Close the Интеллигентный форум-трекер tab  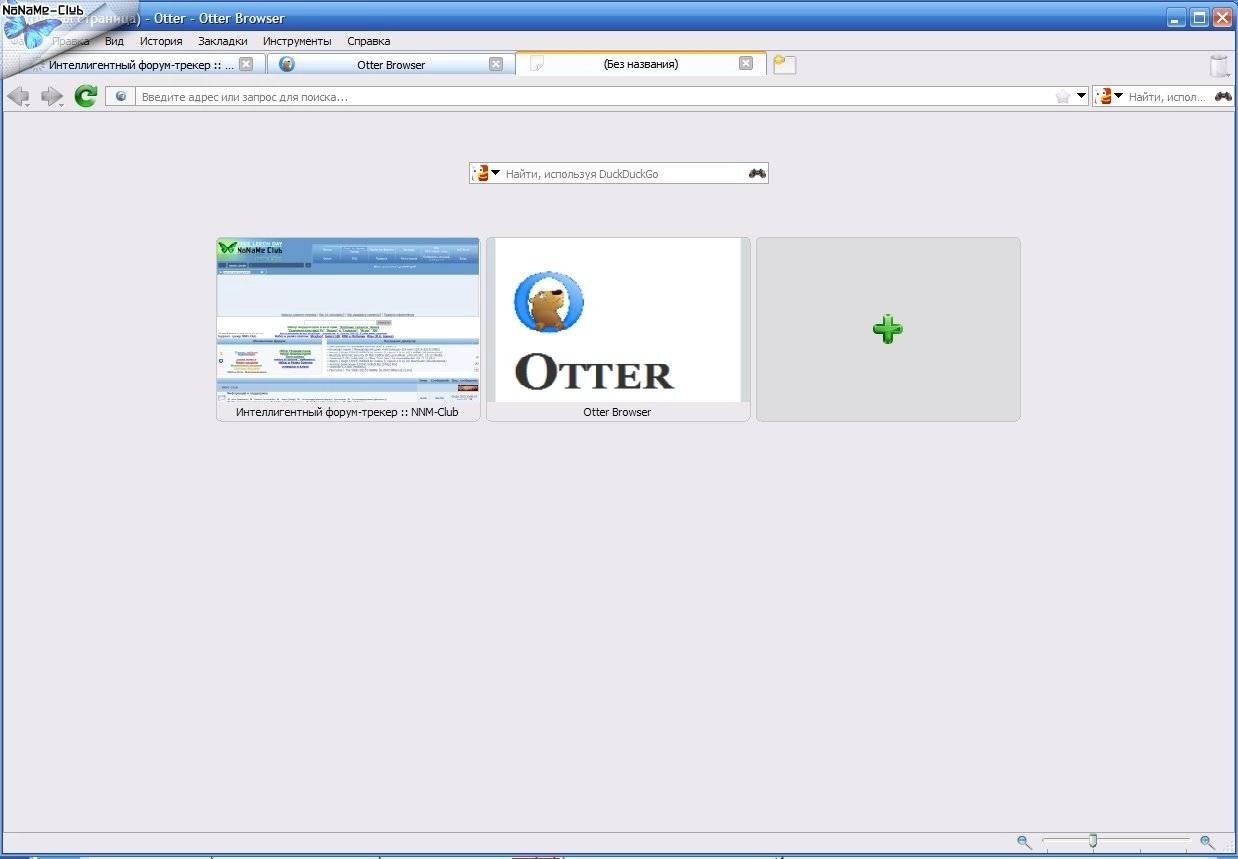click(x=246, y=64)
